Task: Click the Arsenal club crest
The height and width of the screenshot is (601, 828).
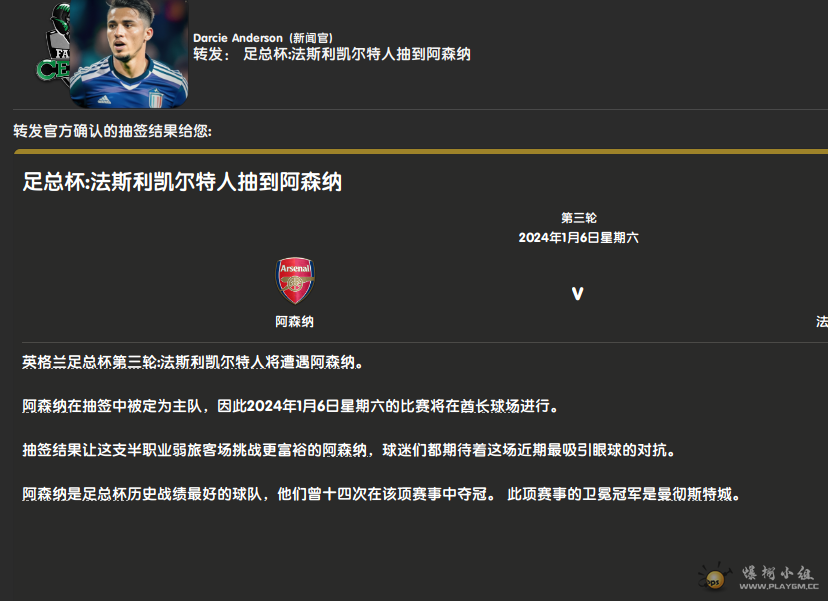Action: point(295,281)
